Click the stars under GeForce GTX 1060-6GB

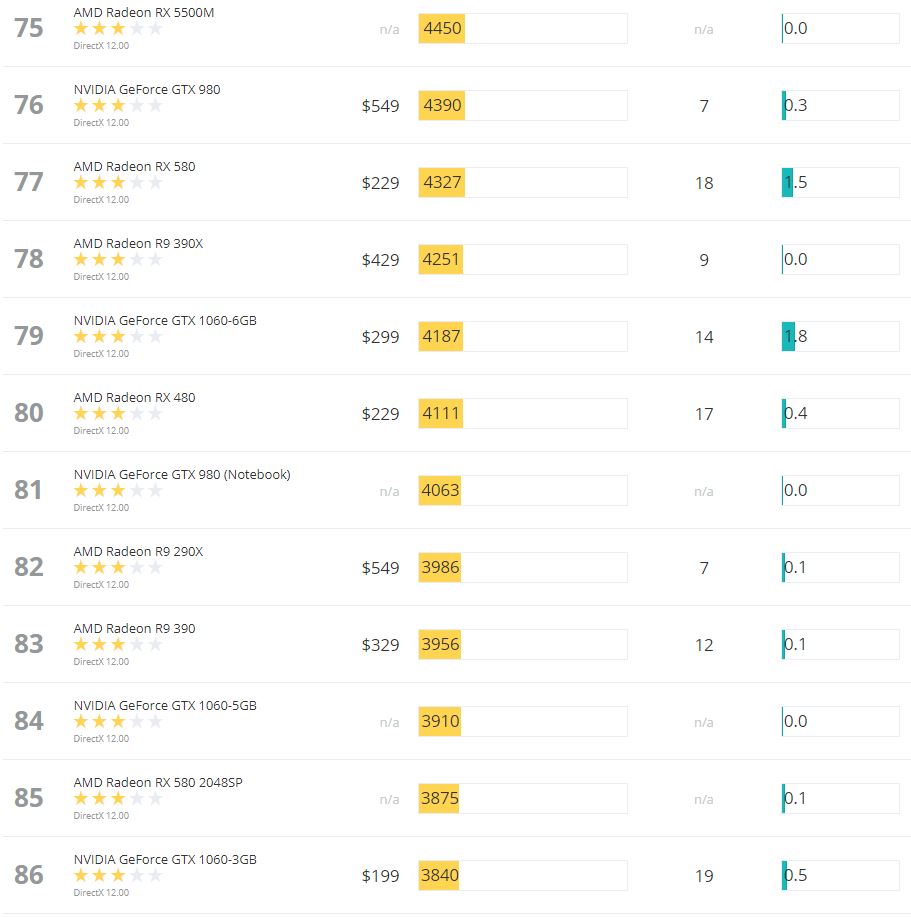point(118,336)
